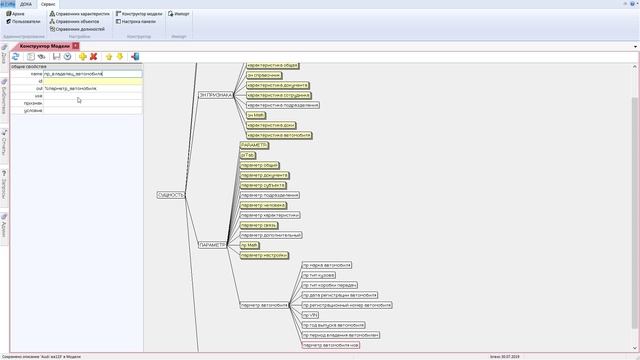Click the eye view icon in toolbar
The image size is (640, 360).
coord(41,57)
